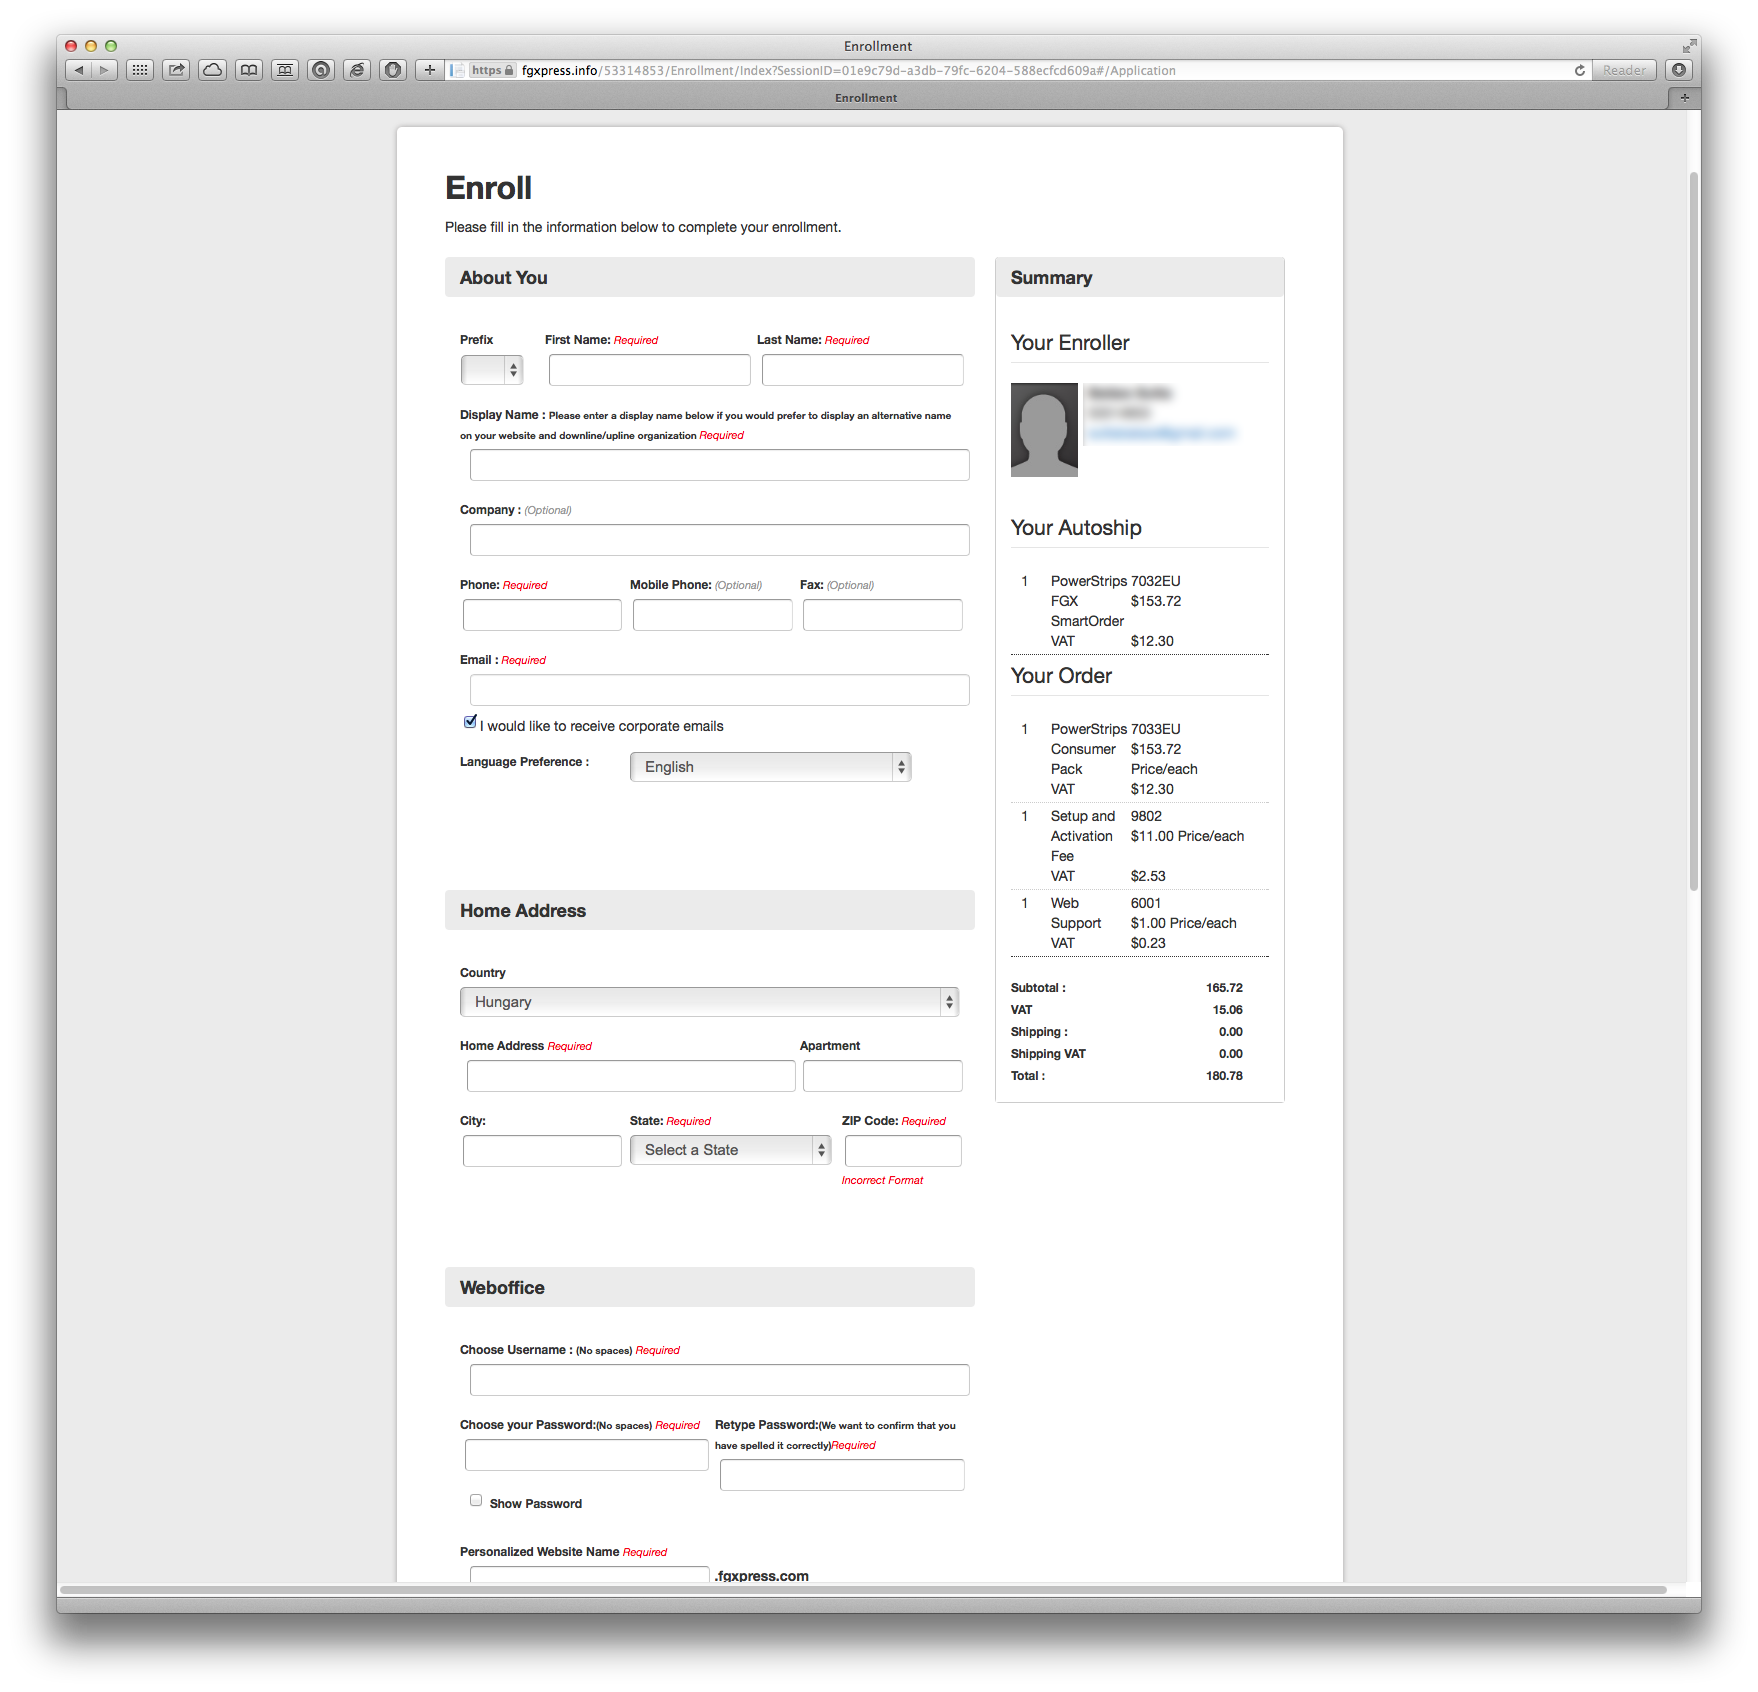Go back with the back arrow
The width and height of the screenshot is (1758, 1692).
pos(78,70)
